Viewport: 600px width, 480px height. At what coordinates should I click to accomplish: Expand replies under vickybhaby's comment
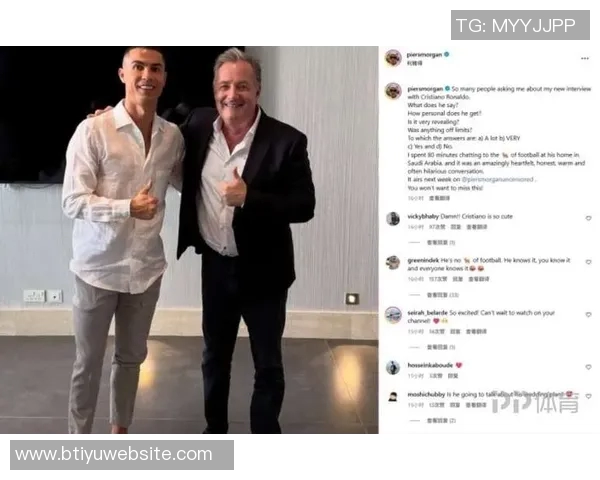click(441, 243)
